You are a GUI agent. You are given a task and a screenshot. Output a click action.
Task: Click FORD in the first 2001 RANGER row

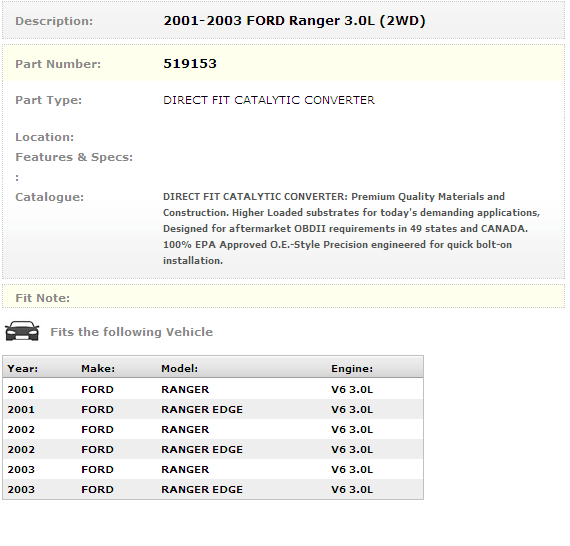point(97,389)
